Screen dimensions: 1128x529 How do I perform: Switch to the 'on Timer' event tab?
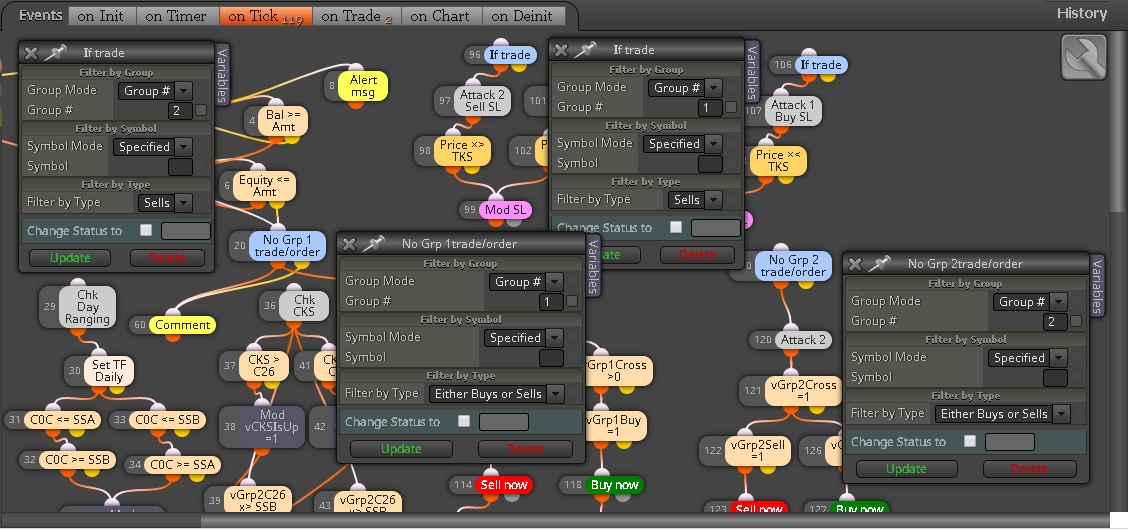(x=176, y=16)
